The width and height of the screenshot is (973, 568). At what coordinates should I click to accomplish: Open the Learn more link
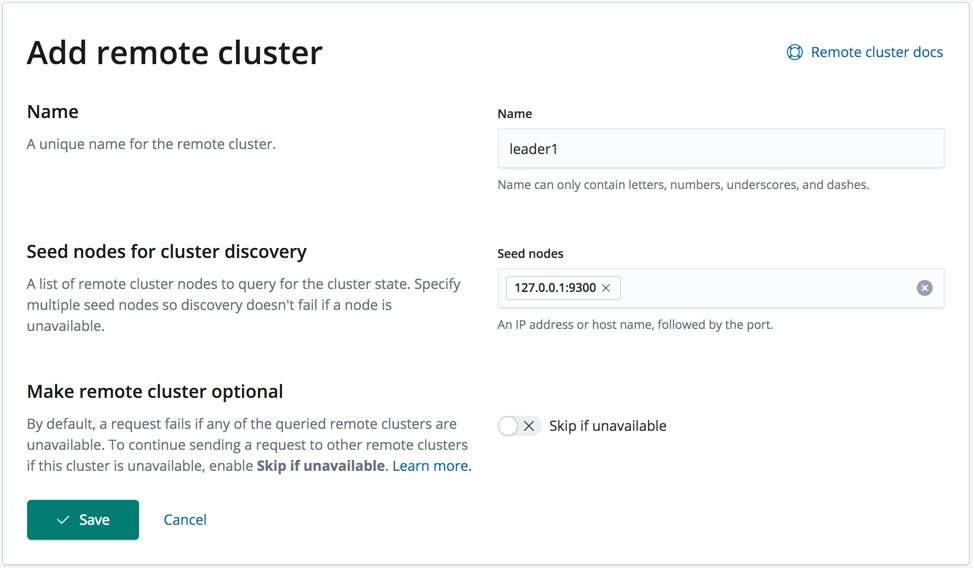[x=431, y=466]
